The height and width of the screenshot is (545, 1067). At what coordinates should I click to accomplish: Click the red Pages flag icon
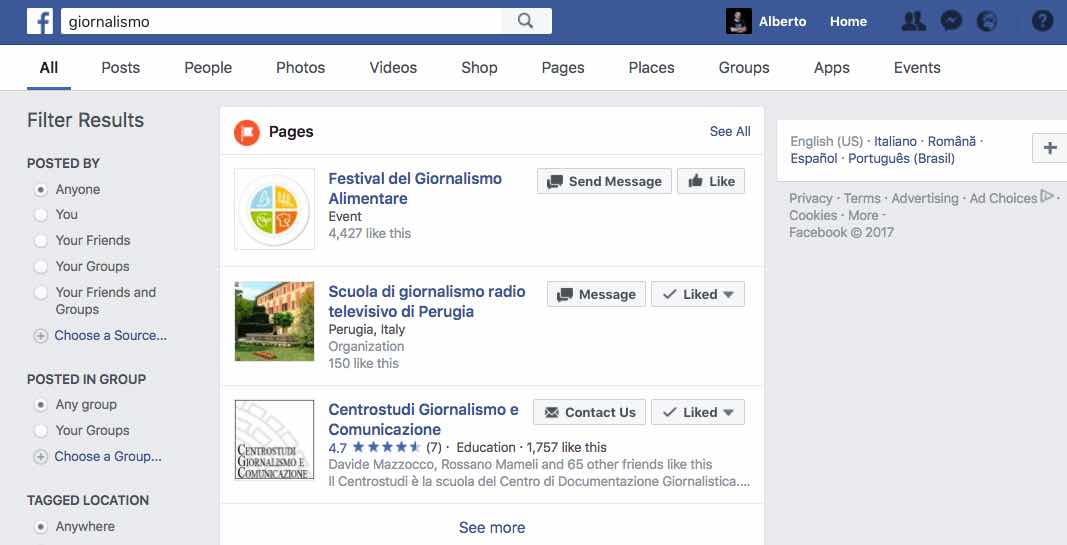[247, 132]
